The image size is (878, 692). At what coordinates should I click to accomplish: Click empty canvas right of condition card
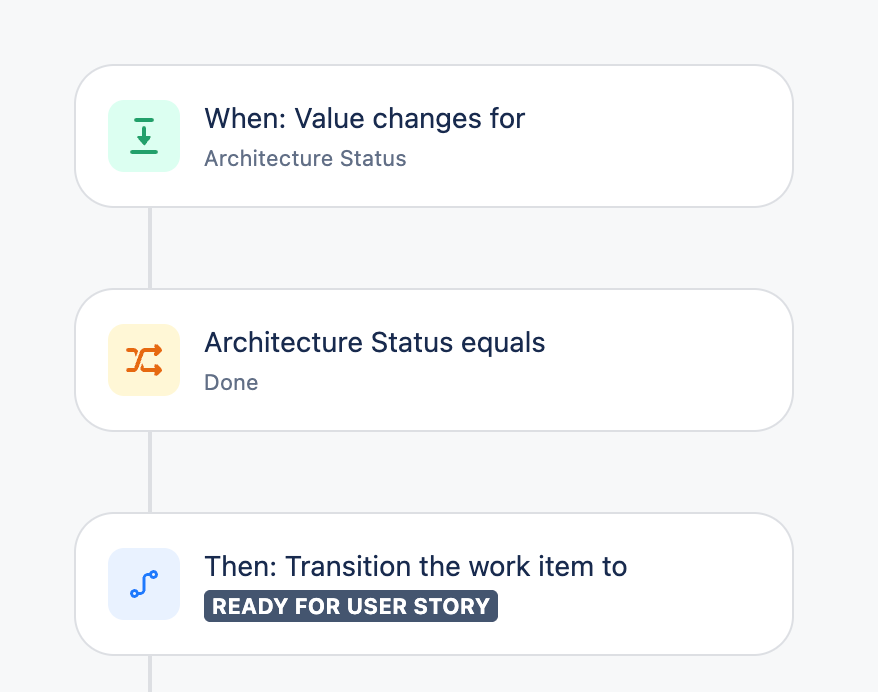click(x=836, y=360)
